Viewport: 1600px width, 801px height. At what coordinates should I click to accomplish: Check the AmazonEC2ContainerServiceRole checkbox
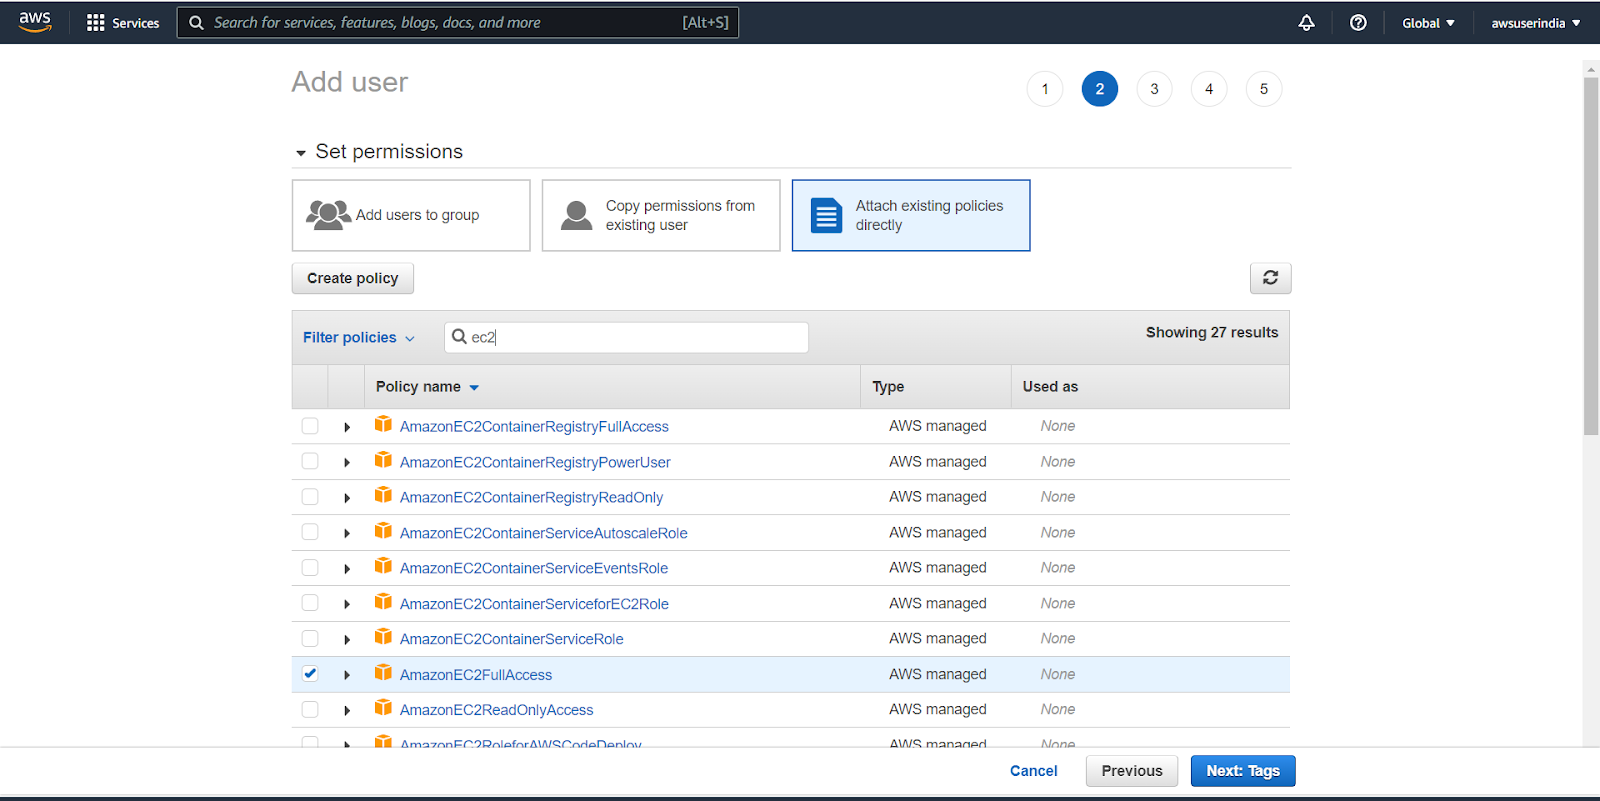[x=310, y=639]
